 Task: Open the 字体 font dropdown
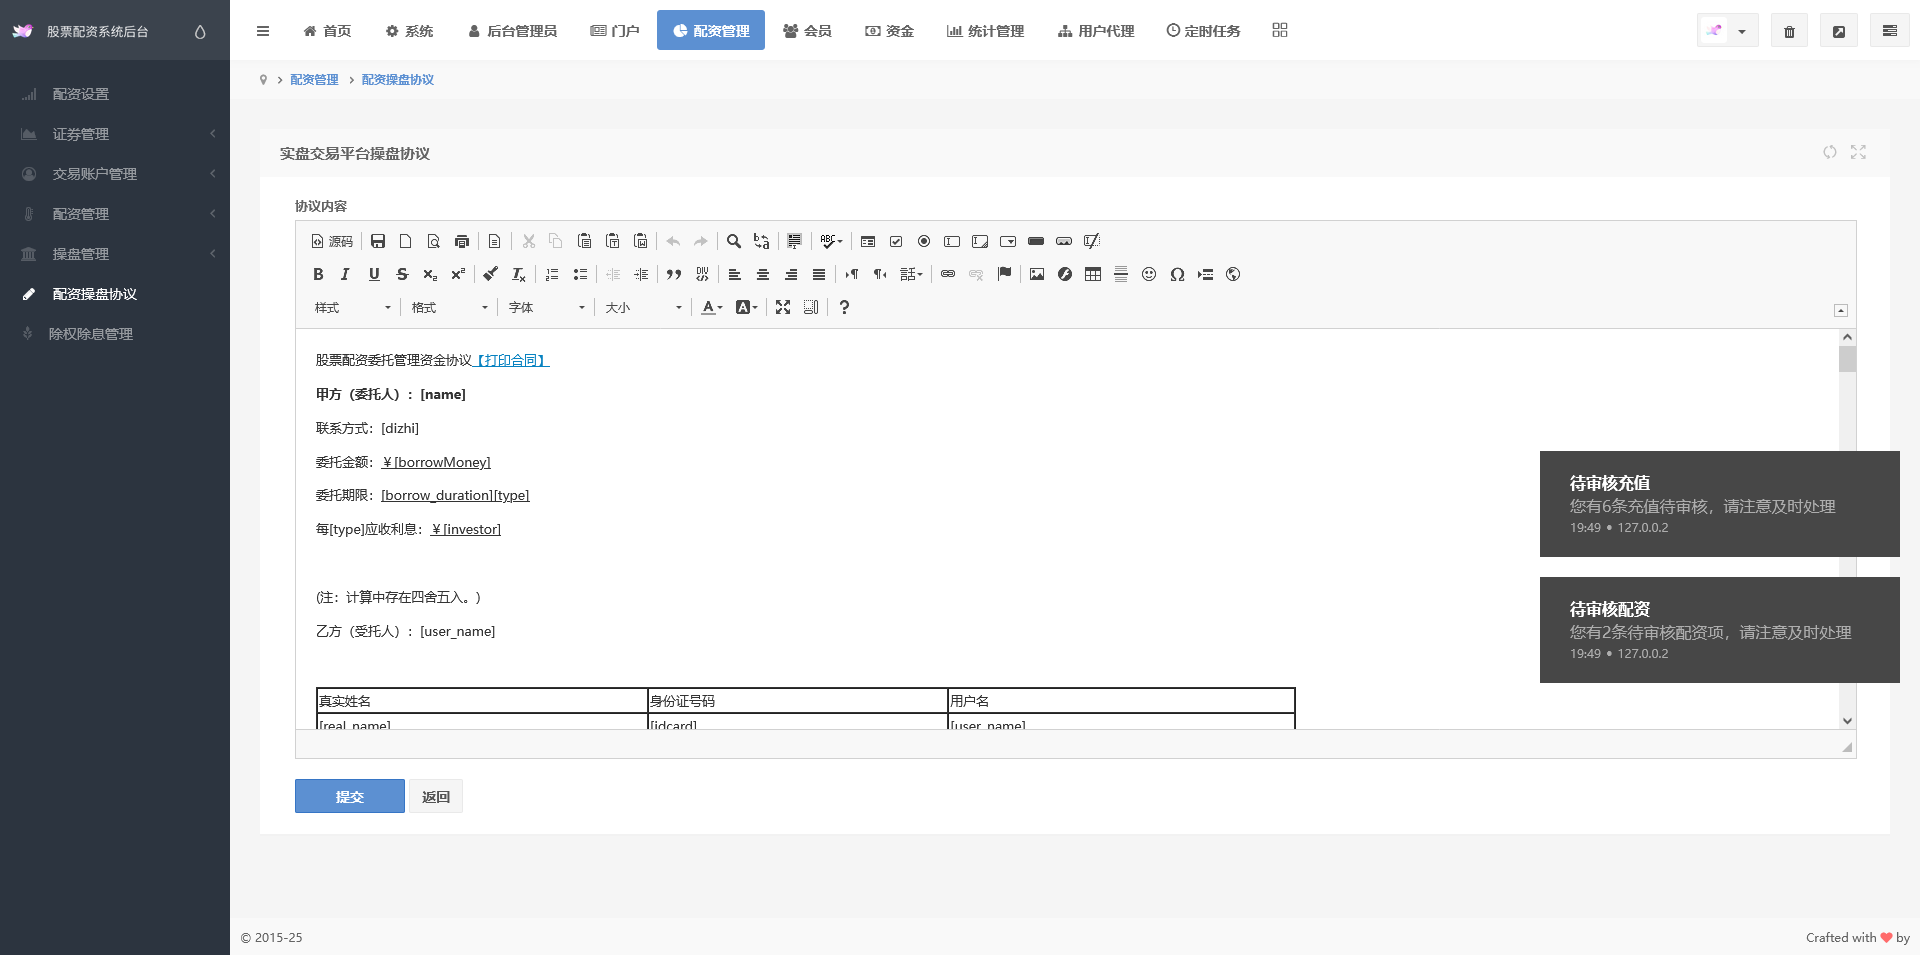coord(547,307)
